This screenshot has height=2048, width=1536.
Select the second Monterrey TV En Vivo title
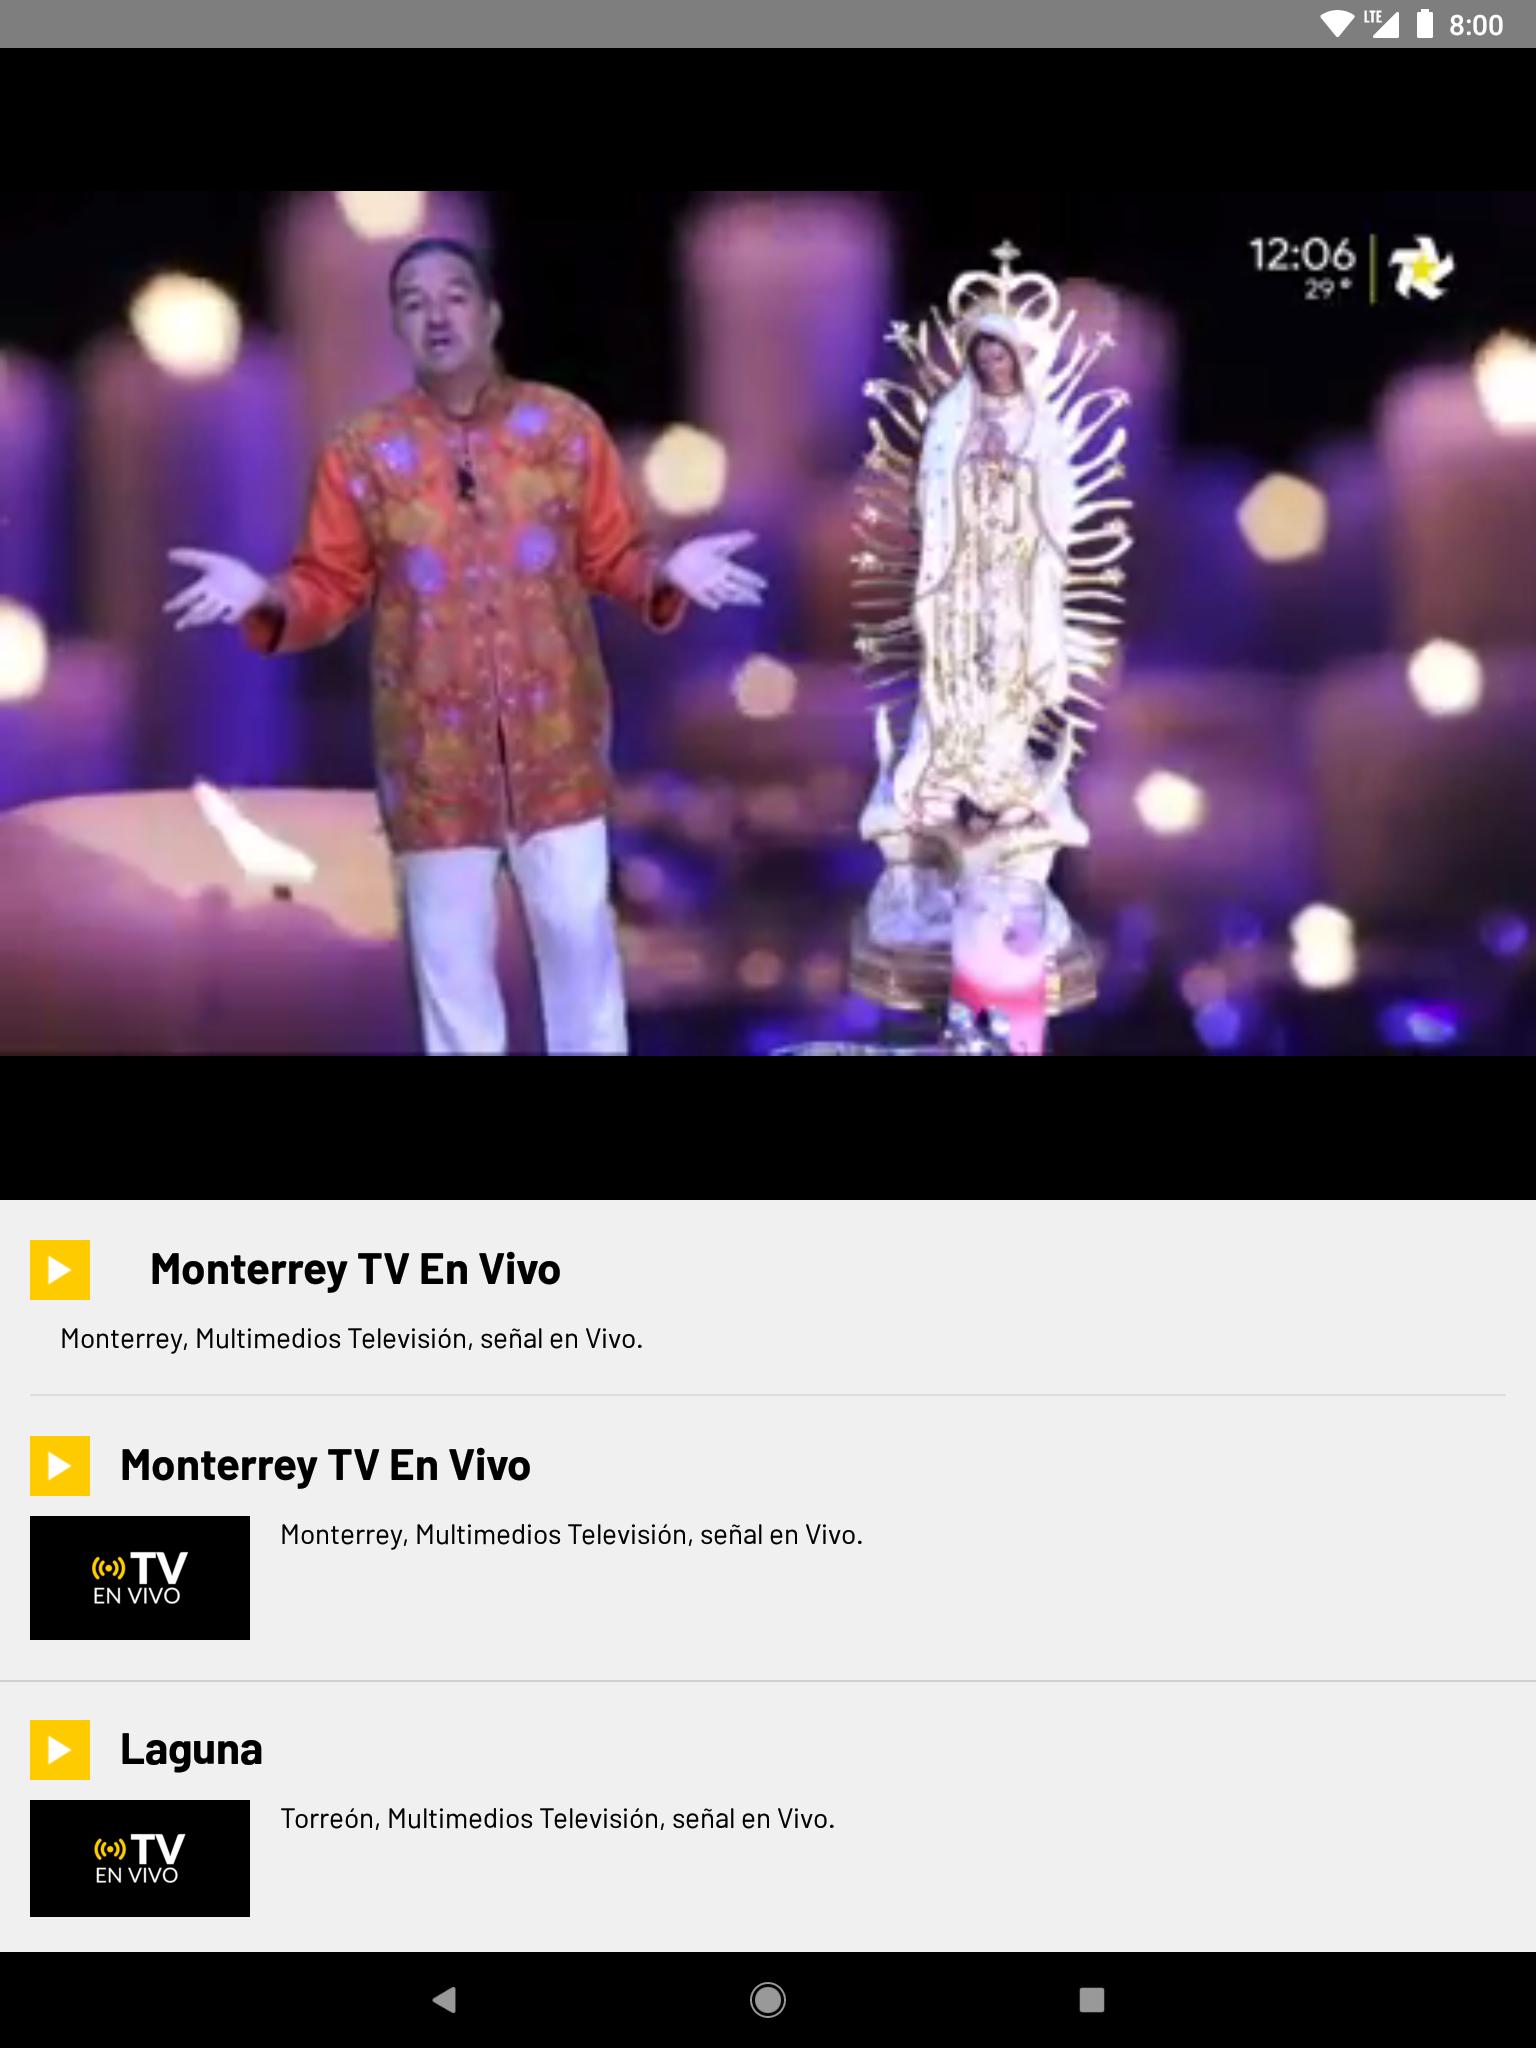click(x=325, y=1465)
